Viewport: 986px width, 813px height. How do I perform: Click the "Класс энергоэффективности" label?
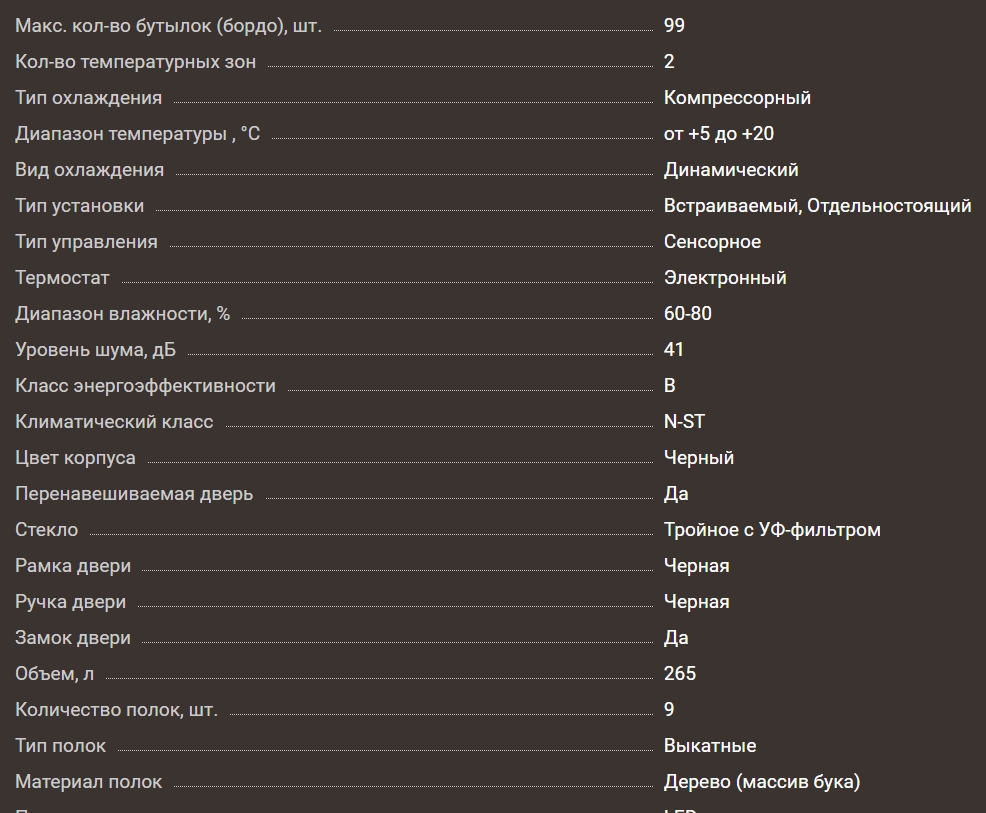coord(145,386)
